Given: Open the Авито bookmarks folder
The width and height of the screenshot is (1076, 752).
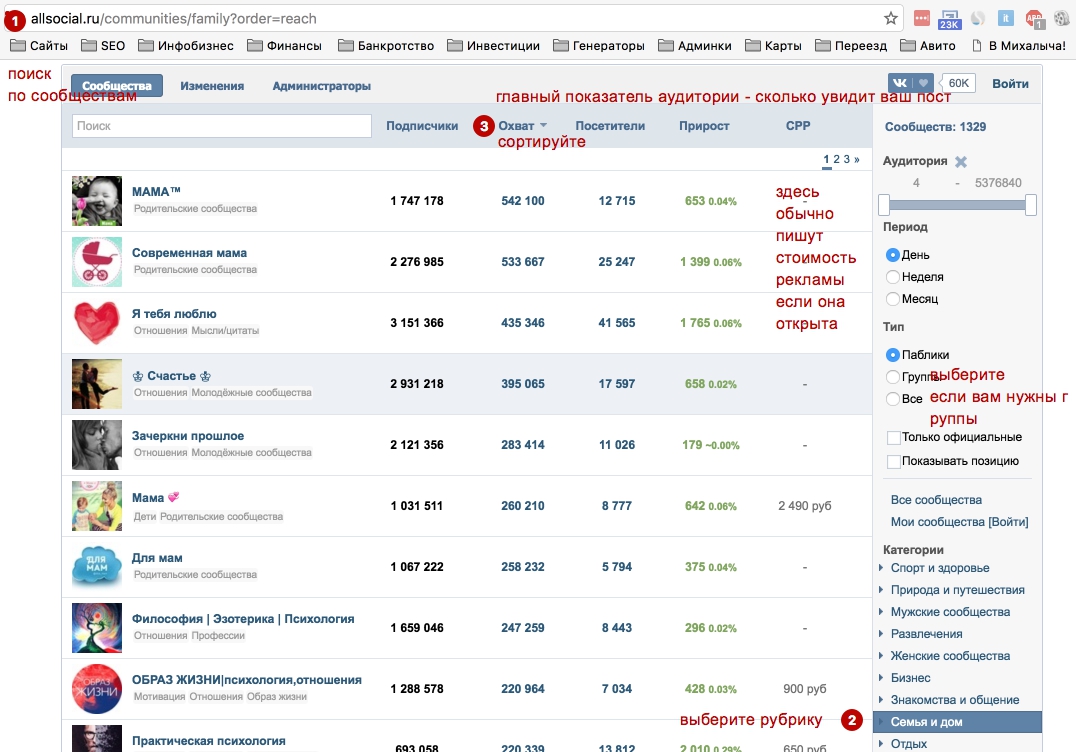Looking at the screenshot, I should tap(928, 46).
